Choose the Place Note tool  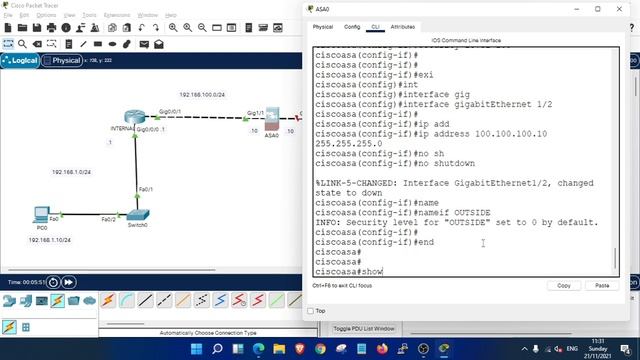click(x=69, y=44)
